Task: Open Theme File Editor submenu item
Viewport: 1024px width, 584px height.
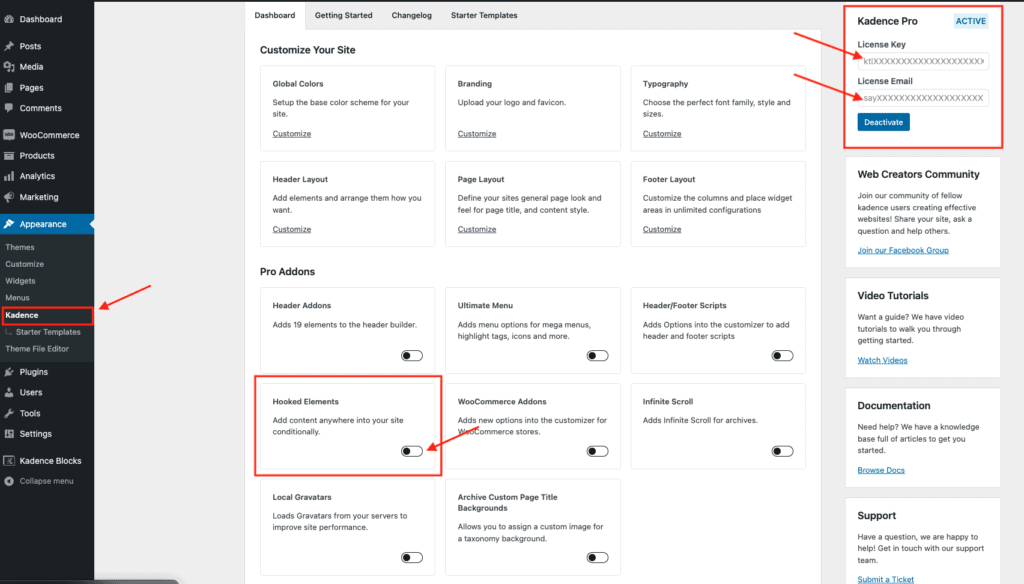Action: point(37,349)
